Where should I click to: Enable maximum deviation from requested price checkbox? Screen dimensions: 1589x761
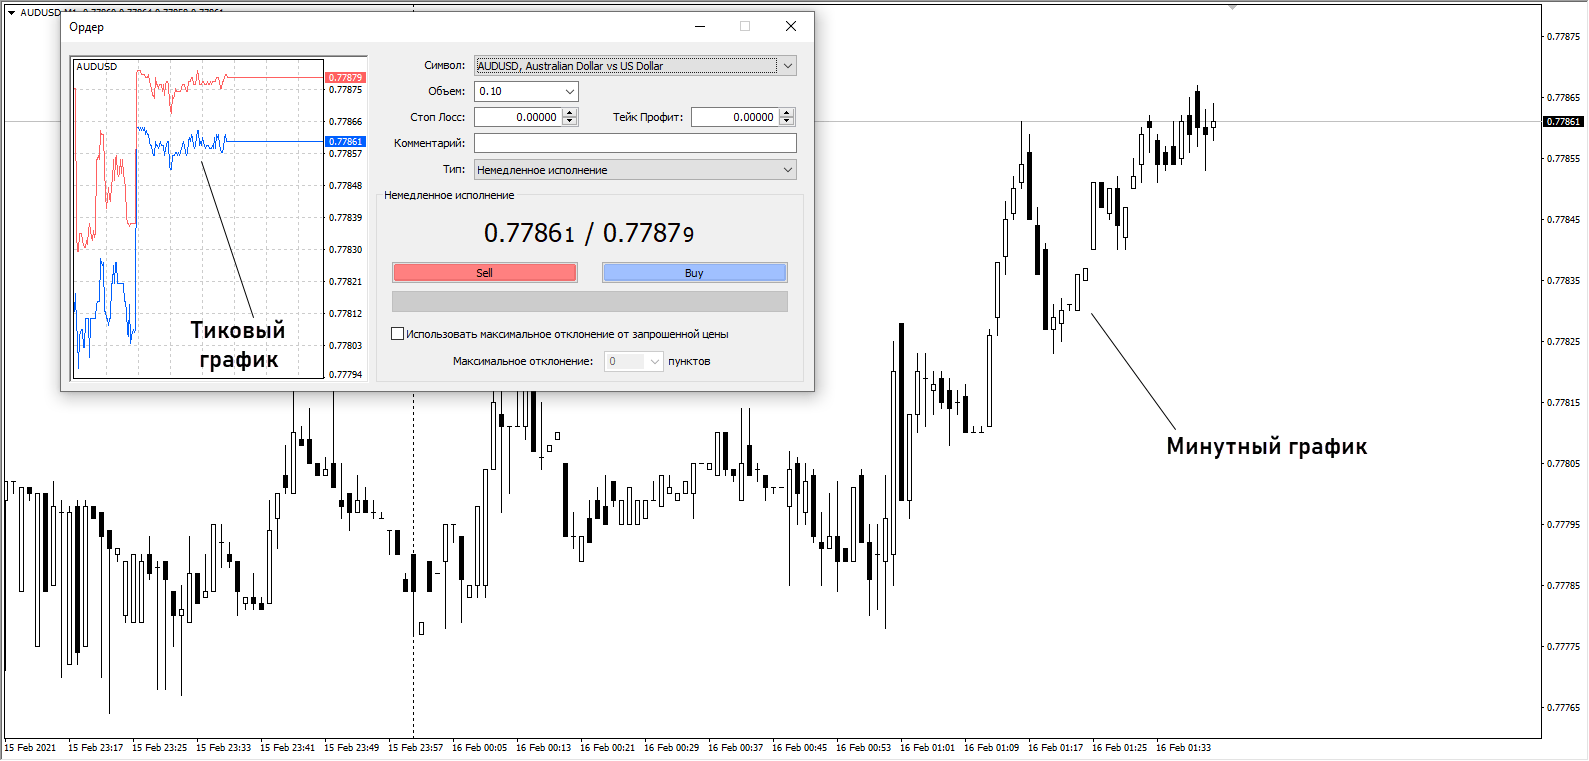click(x=398, y=334)
